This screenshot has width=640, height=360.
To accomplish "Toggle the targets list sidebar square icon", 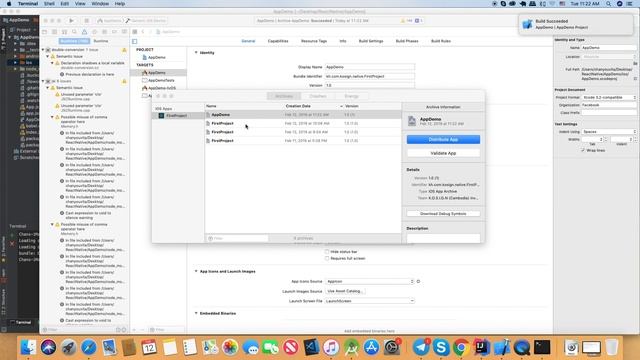I will pyautogui.click(x=135, y=41).
